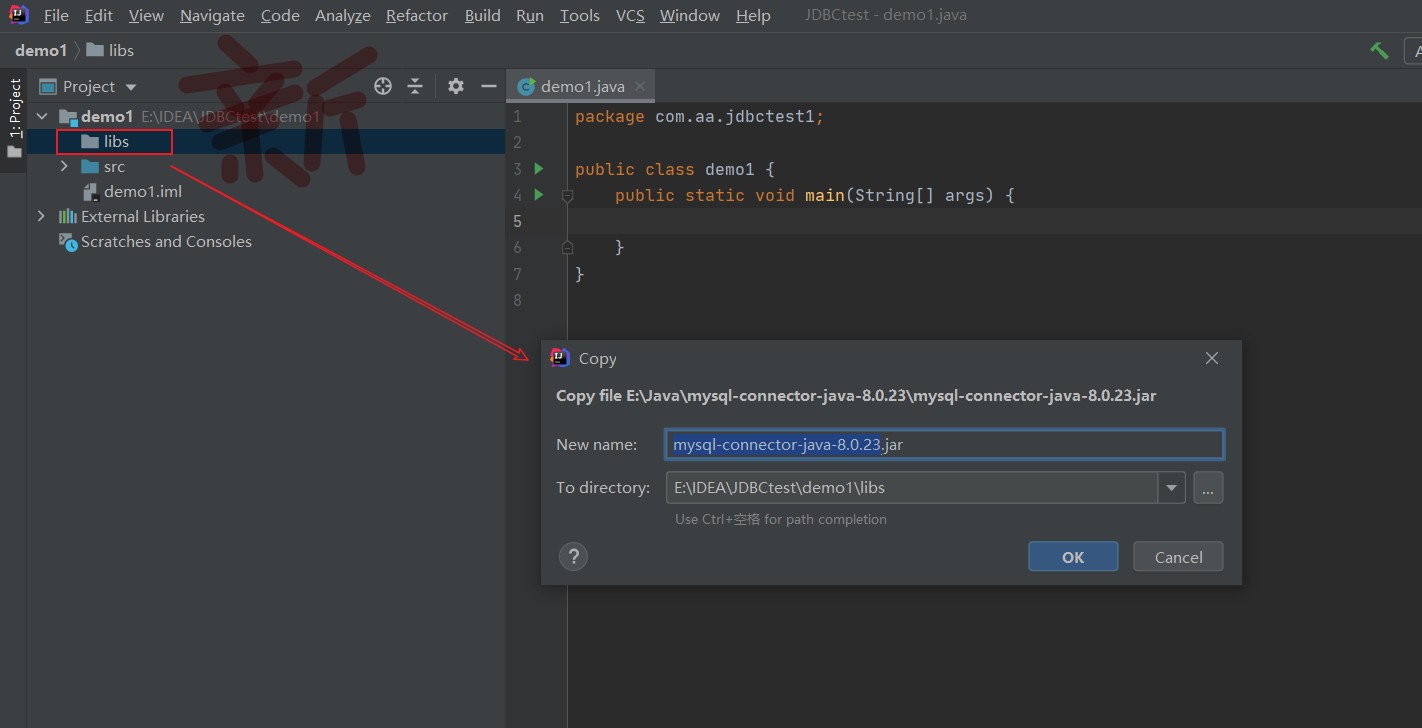Open the VCS menu
The width and height of the screenshot is (1422, 728).
(x=630, y=15)
